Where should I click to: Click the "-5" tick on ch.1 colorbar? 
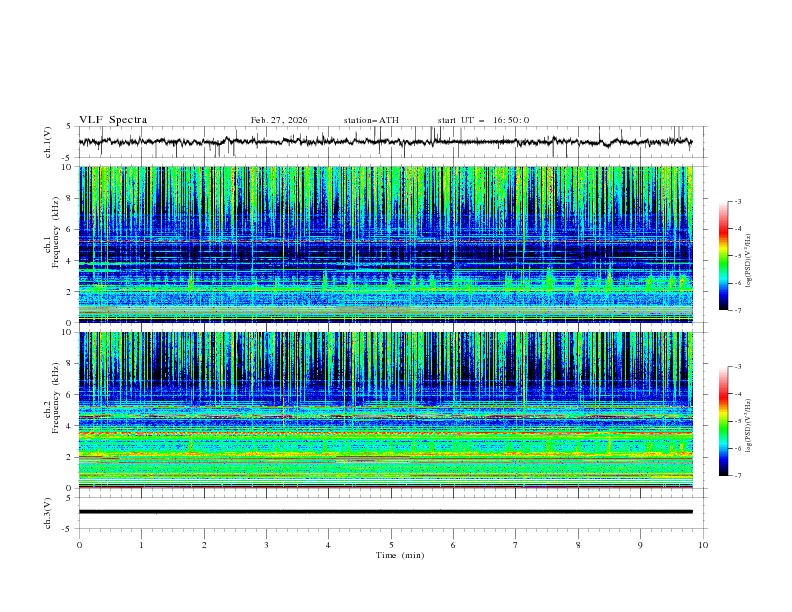[738, 256]
